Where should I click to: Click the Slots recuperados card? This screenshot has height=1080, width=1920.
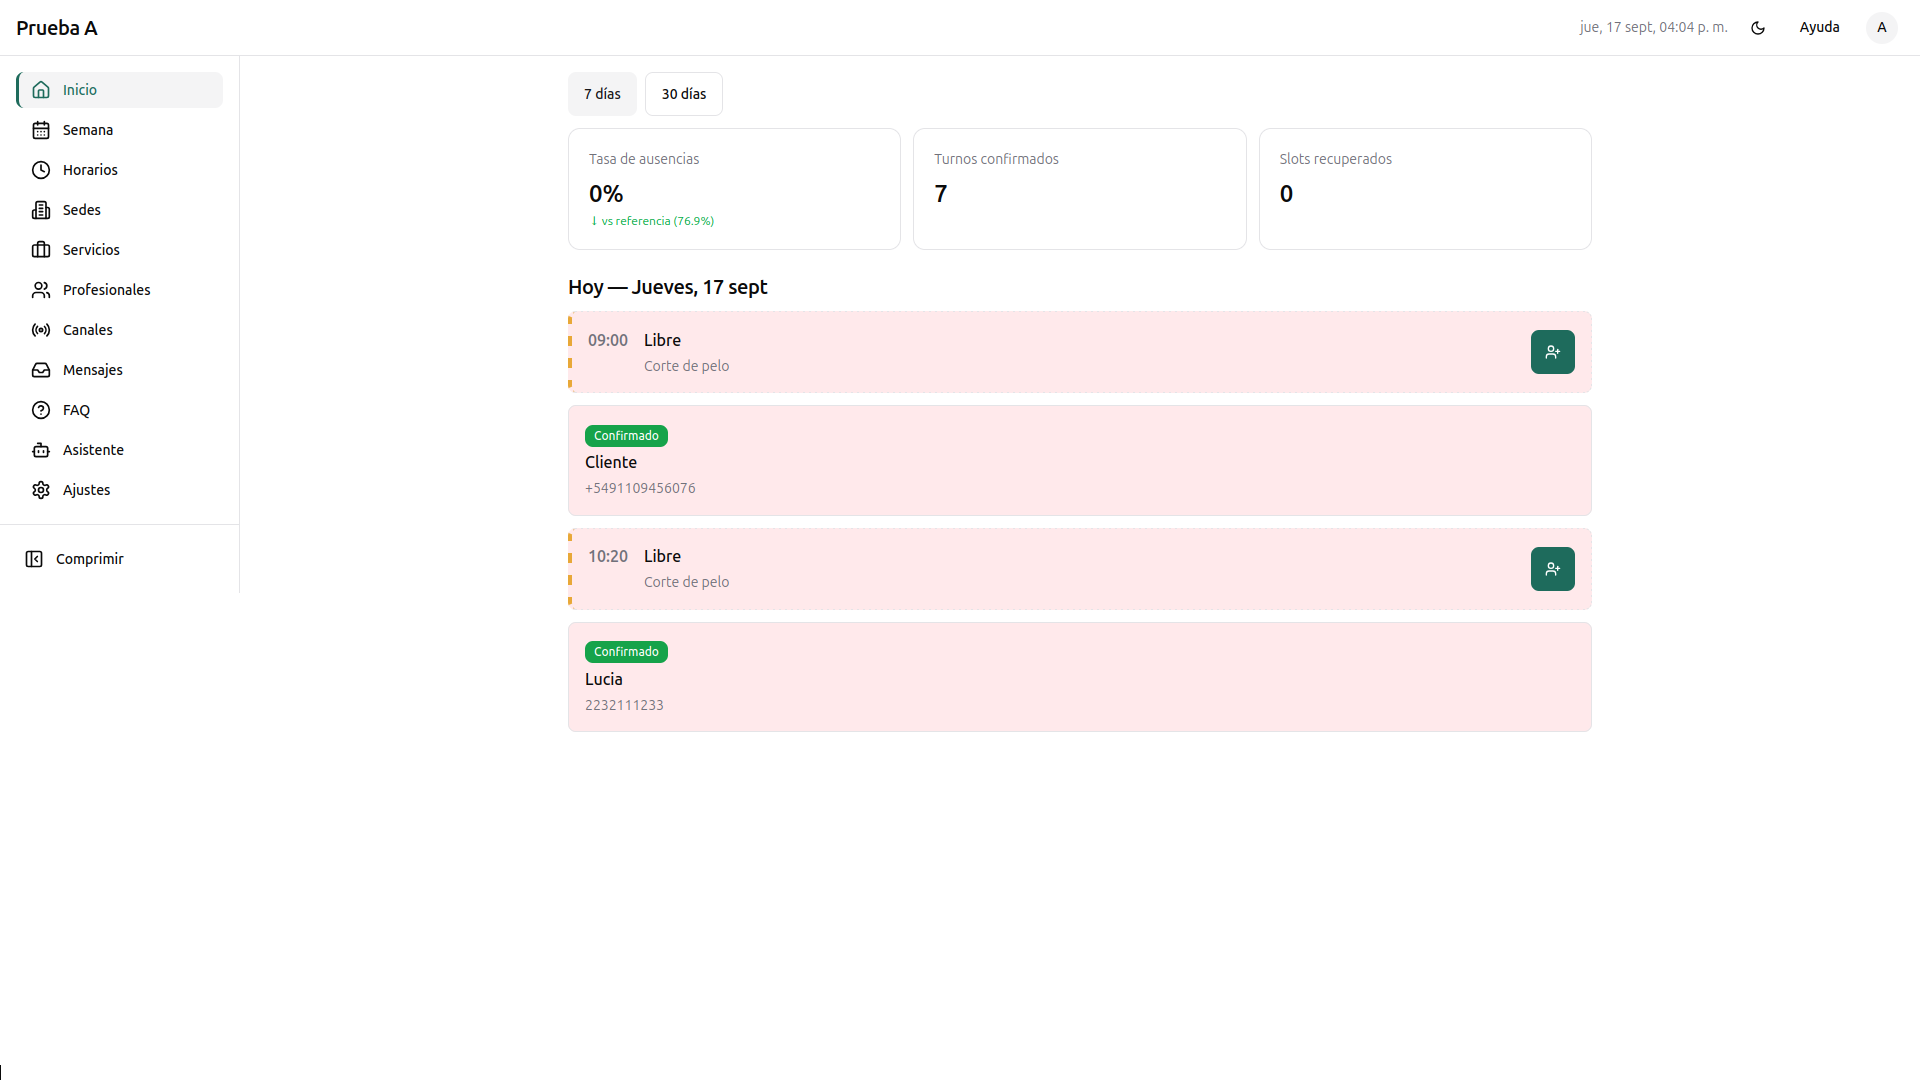1425,189
